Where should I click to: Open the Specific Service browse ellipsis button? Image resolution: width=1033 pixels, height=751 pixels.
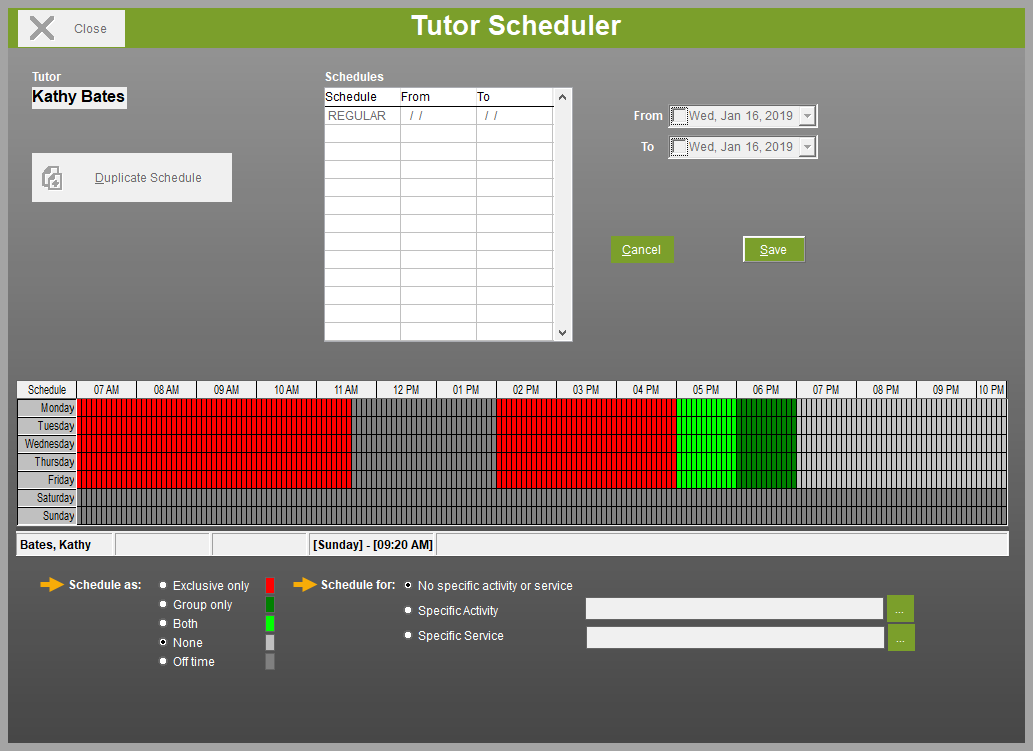coord(901,638)
